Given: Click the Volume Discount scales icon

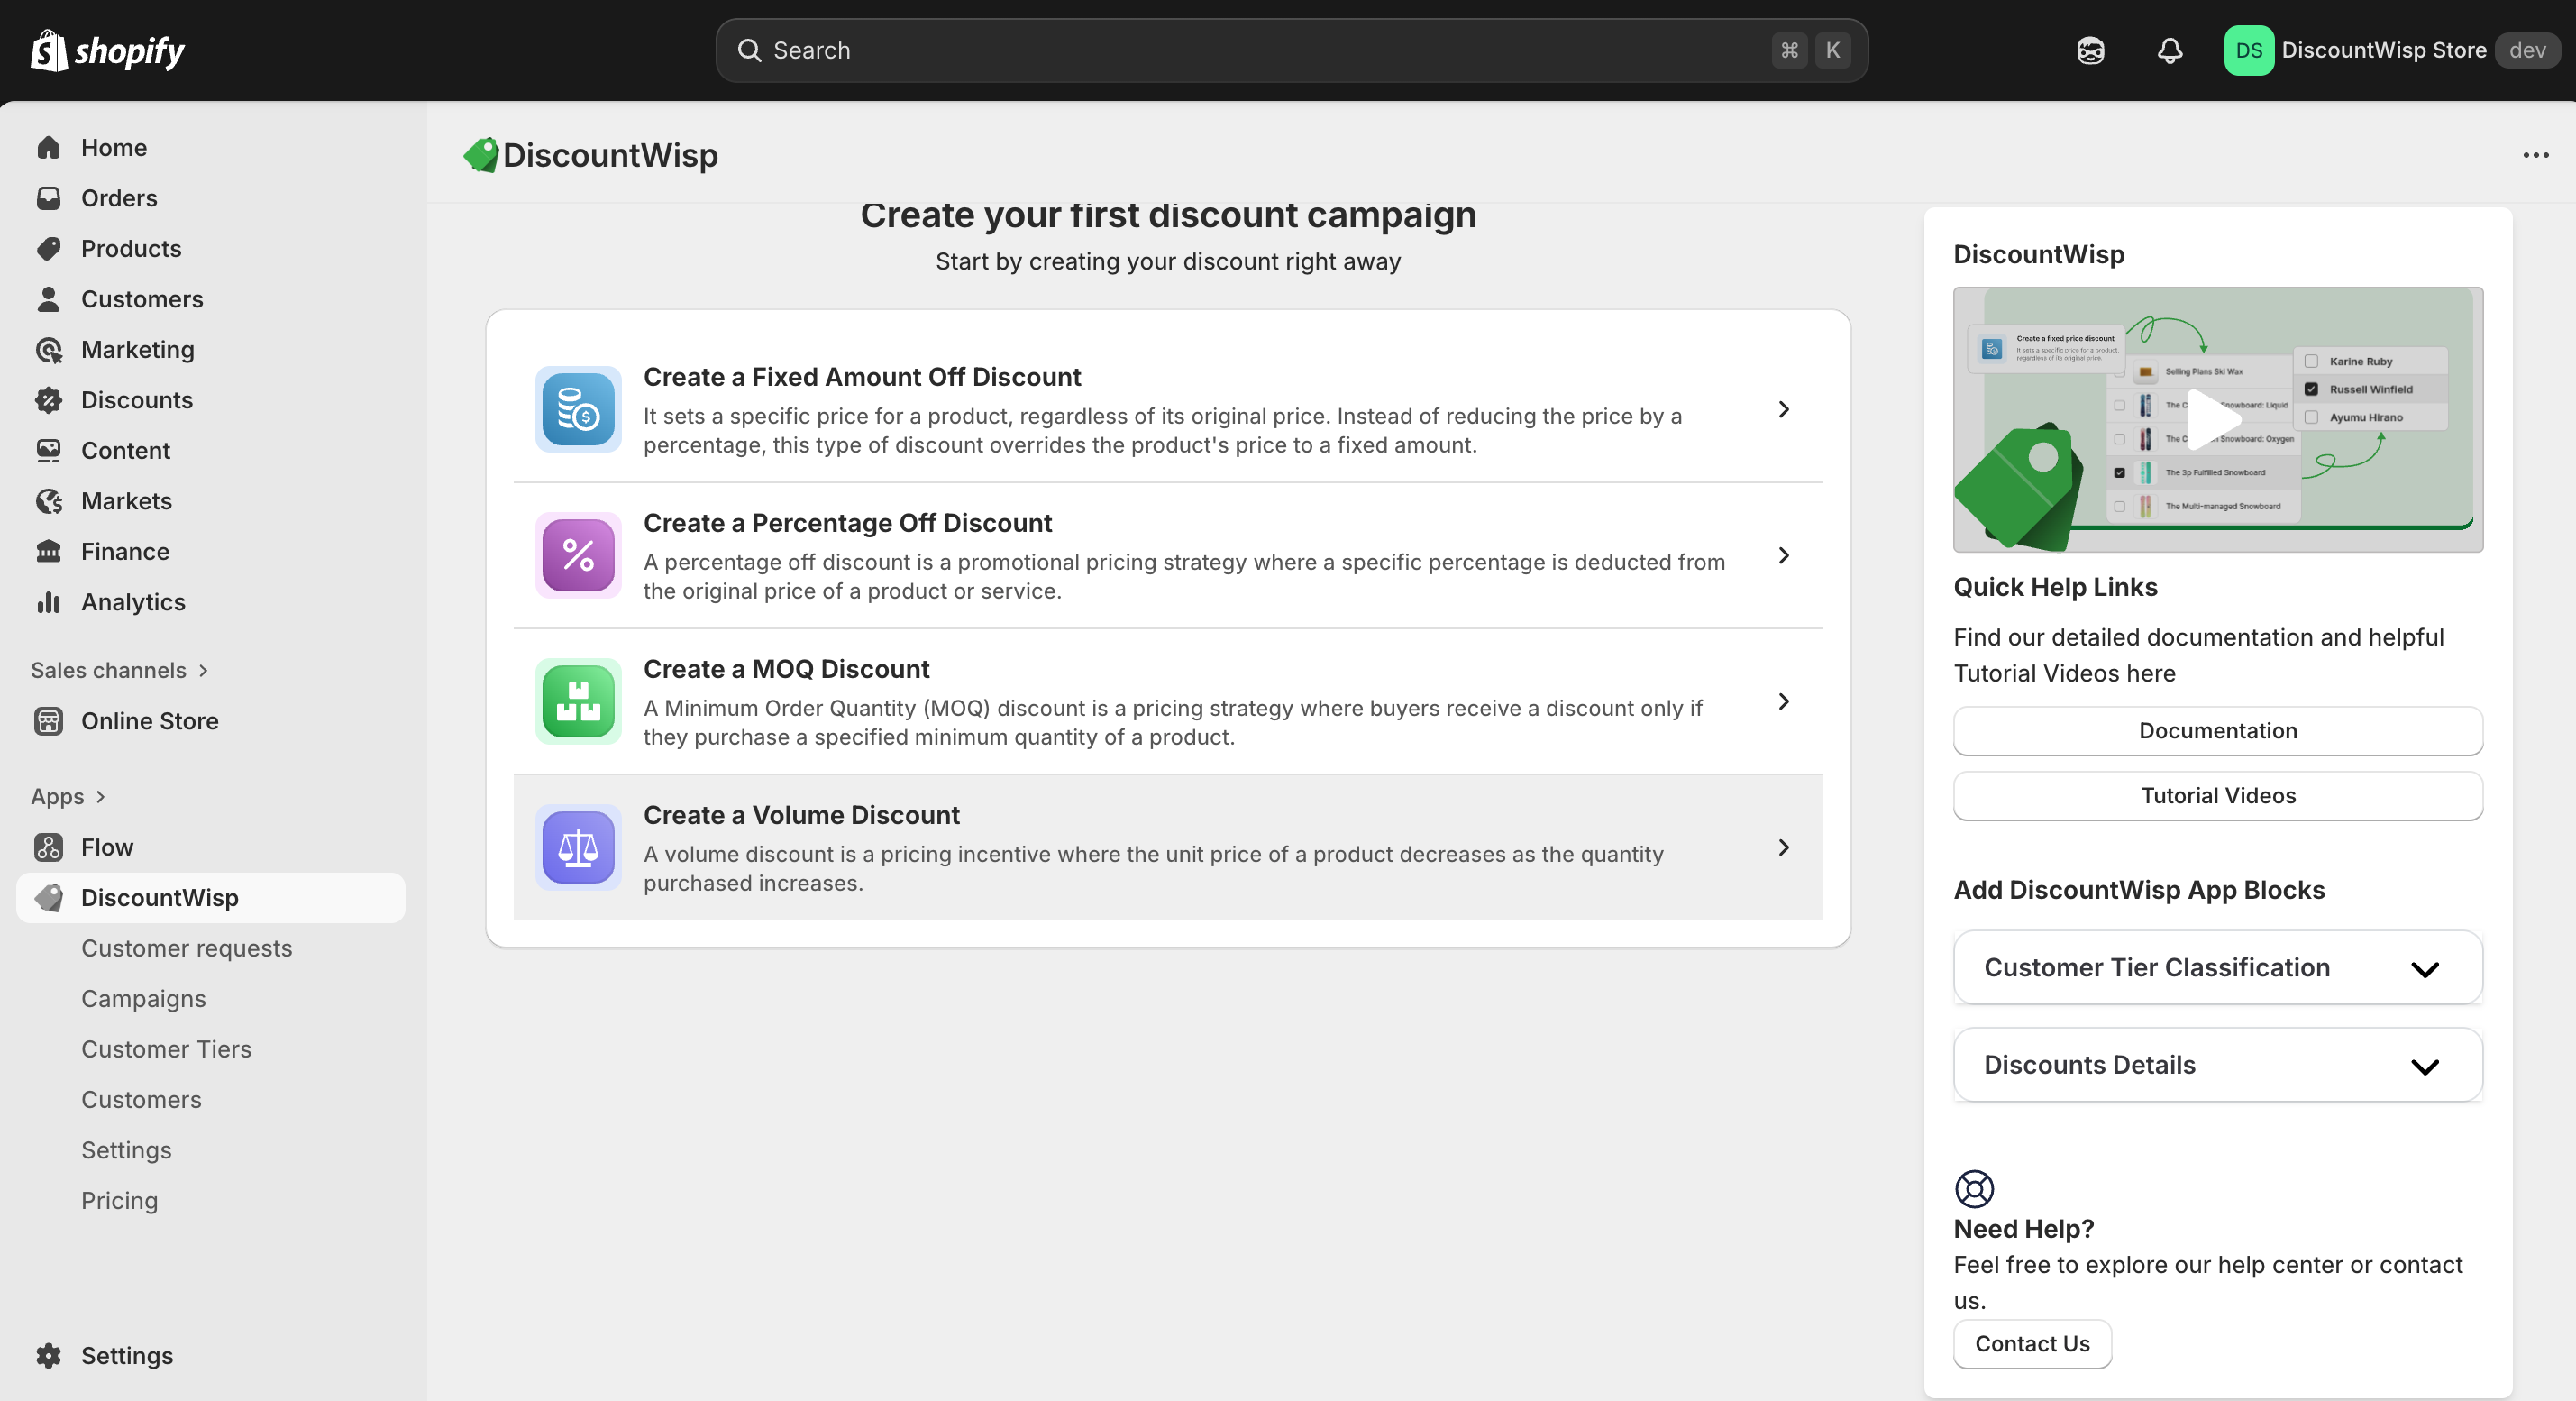Looking at the screenshot, I should click(x=578, y=847).
